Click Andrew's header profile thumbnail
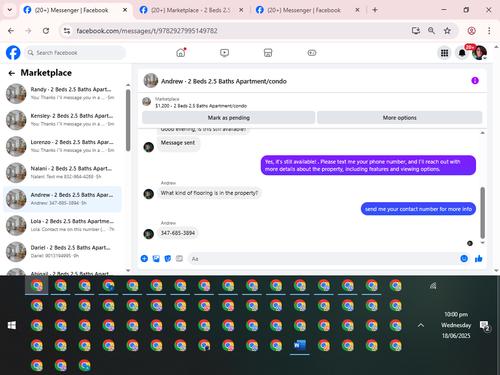500x375 pixels. pos(151,81)
